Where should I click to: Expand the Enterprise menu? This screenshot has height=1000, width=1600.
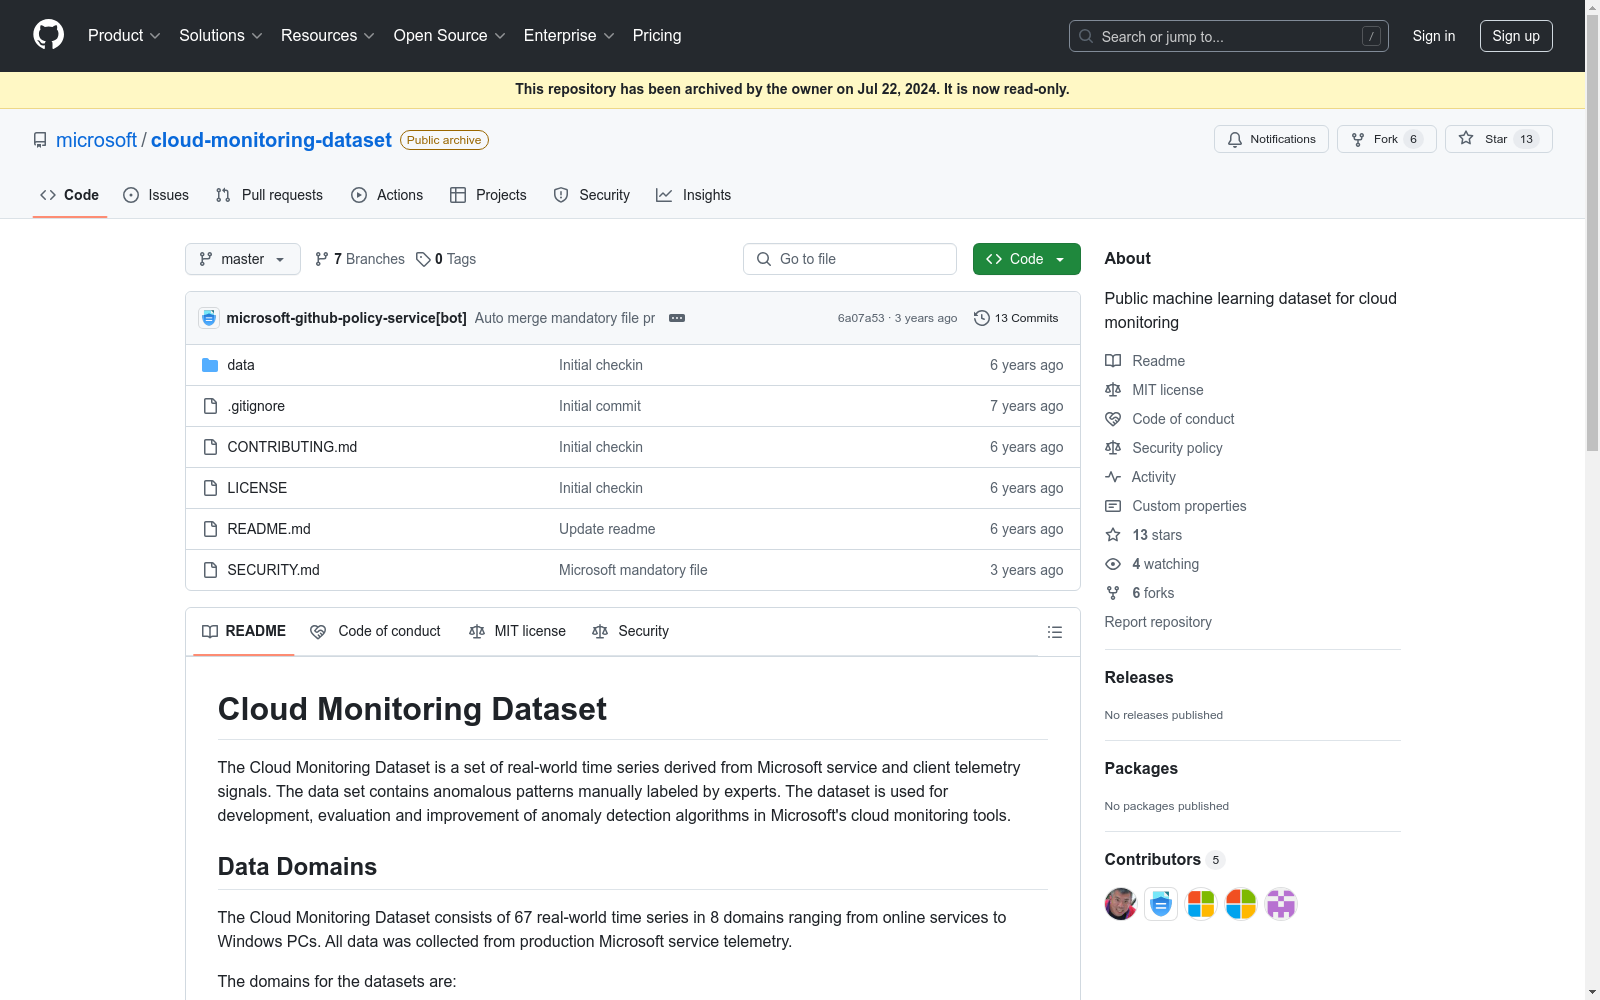[x=569, y=35]
